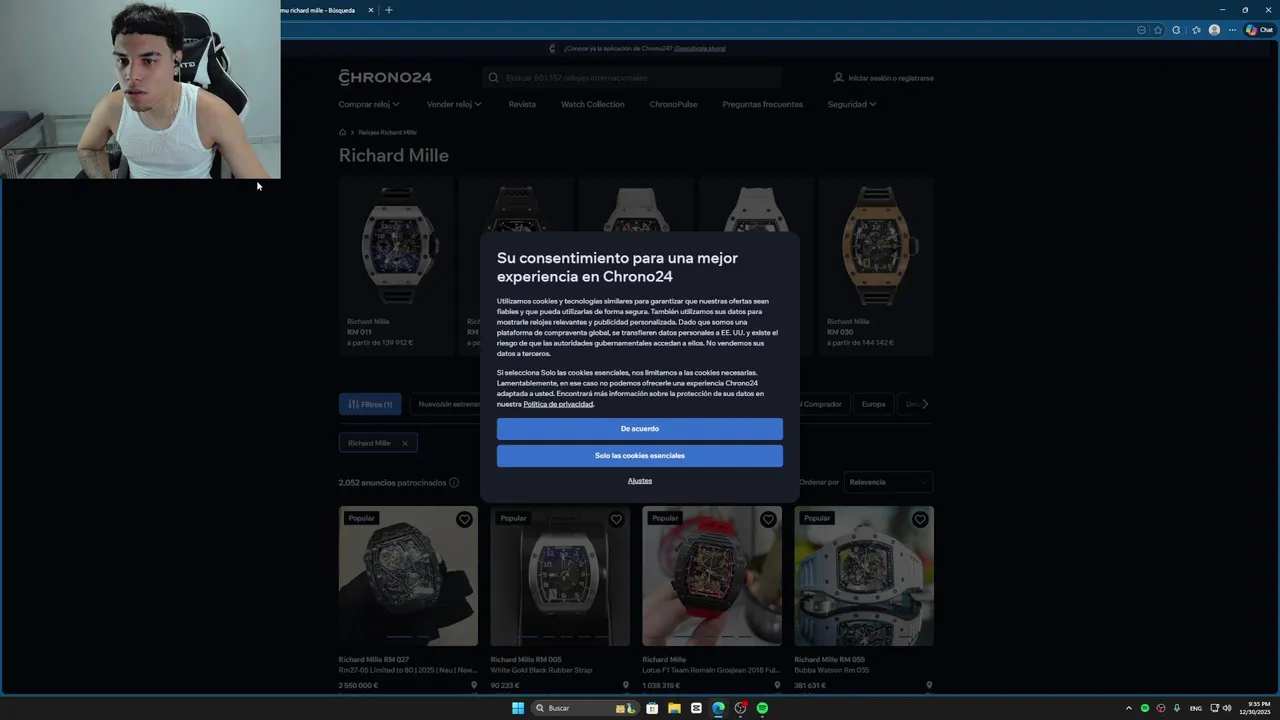Click the breadcrumb home icon

click(x=343, y=132)
